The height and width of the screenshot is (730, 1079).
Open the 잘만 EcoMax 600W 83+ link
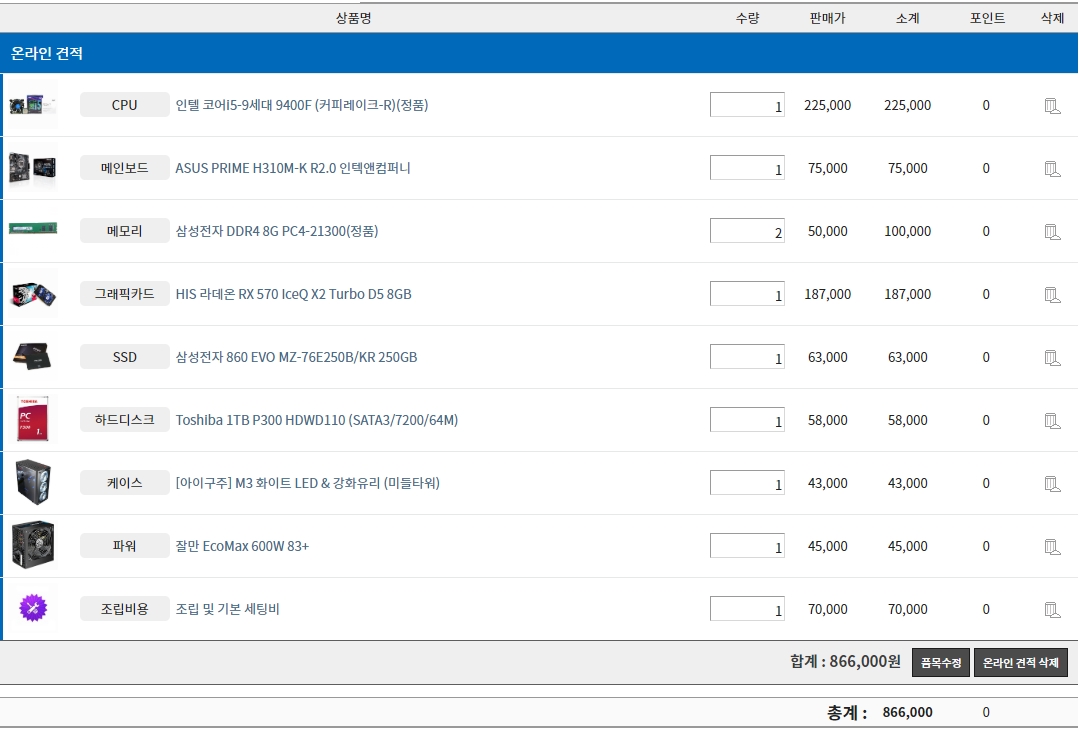(x=242, y=546)
